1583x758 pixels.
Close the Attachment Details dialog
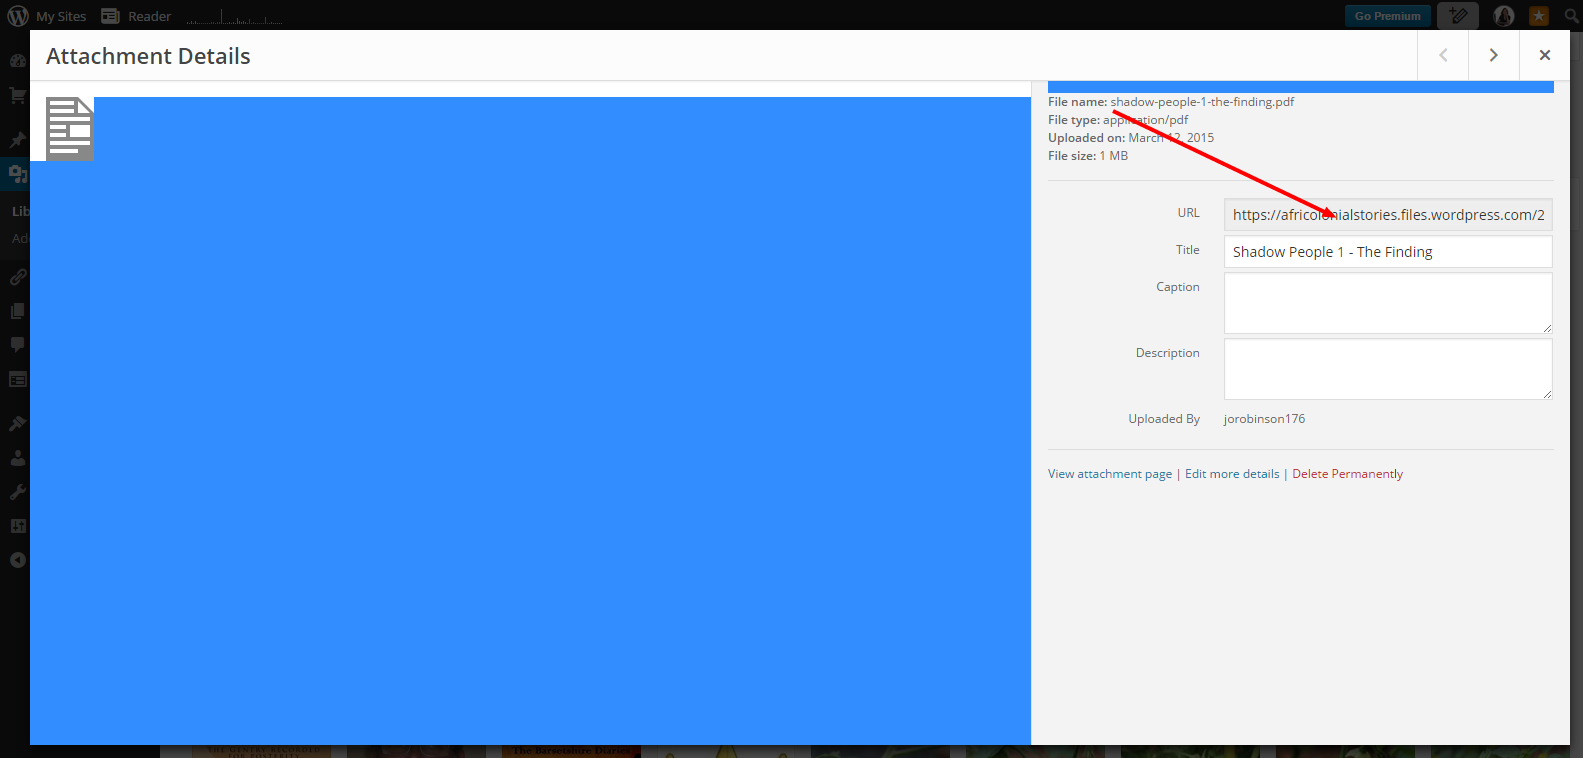point(1545,55)
